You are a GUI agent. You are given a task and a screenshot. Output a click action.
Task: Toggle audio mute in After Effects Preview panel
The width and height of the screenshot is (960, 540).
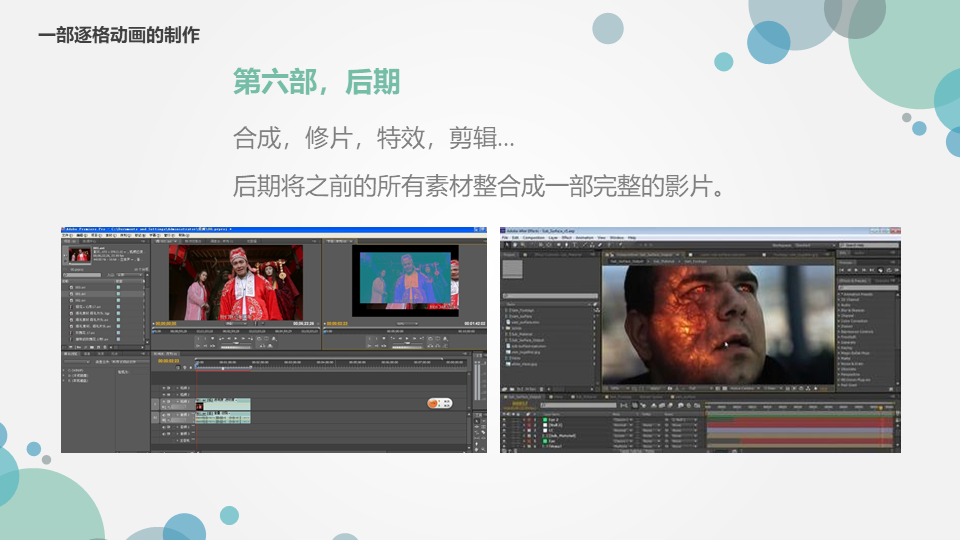click(x=880, y=270)
